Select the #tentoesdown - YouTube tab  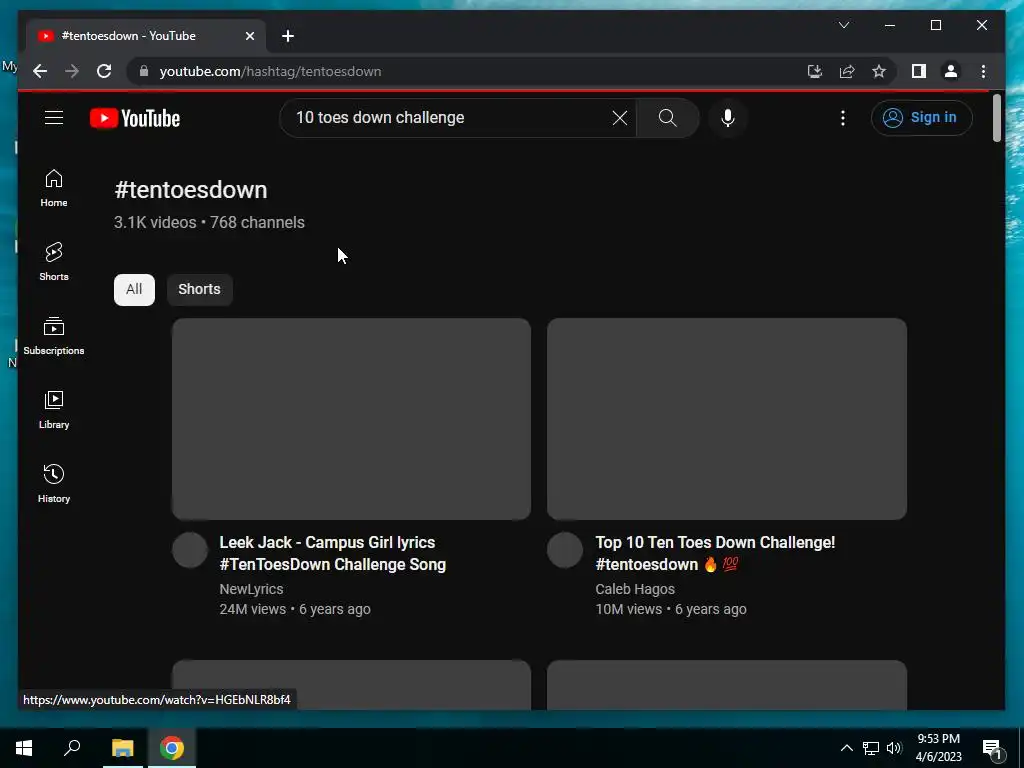(146, 36)
